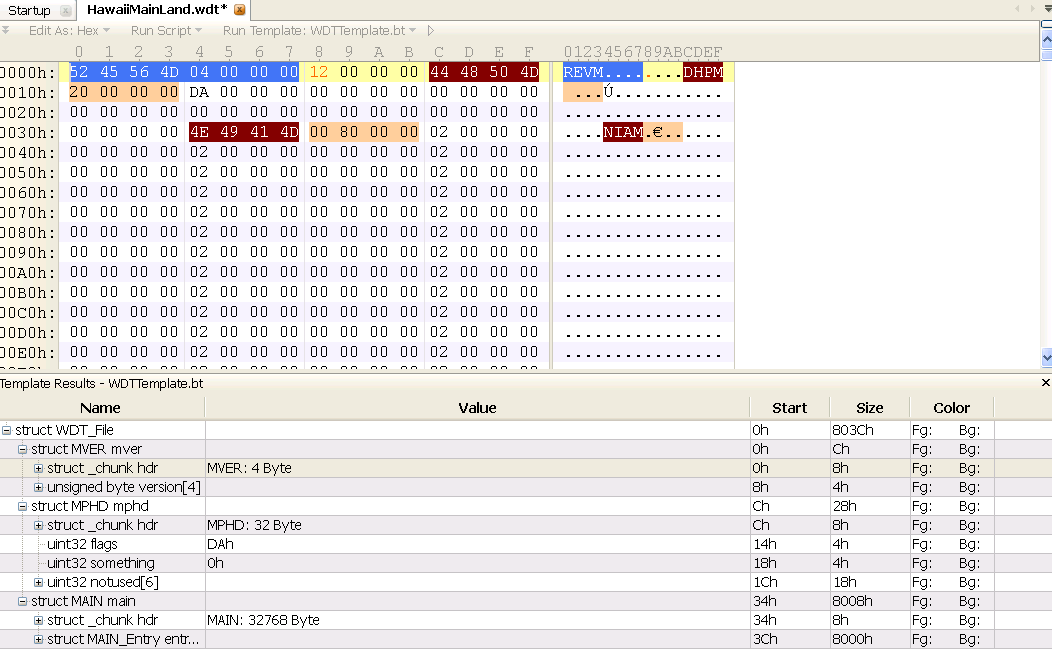This screenshot has width=1052, height=663.
Task: Click the start value 3Ch
Action: click(765, 640)
